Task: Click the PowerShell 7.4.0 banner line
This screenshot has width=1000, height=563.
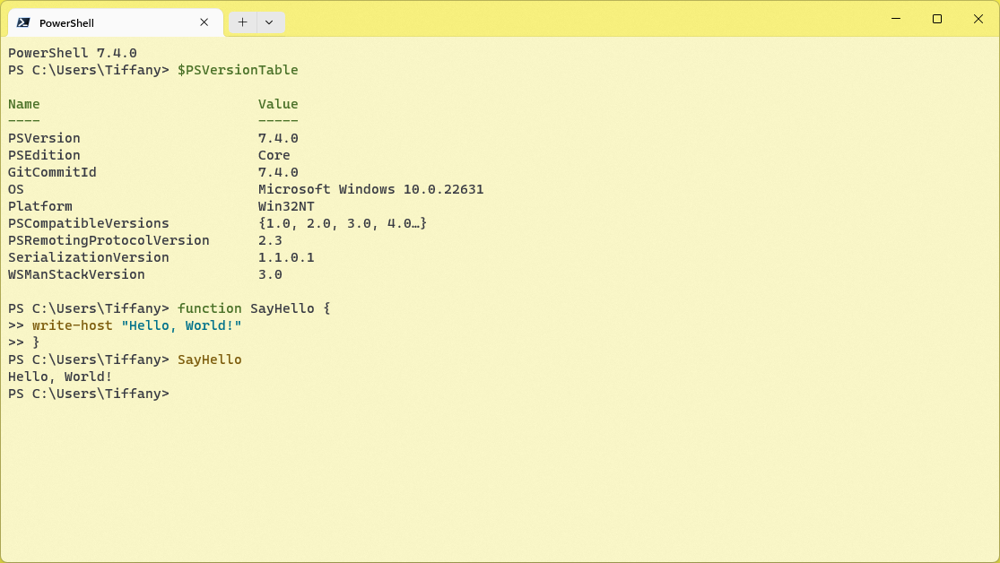Action: pos(72,53)
